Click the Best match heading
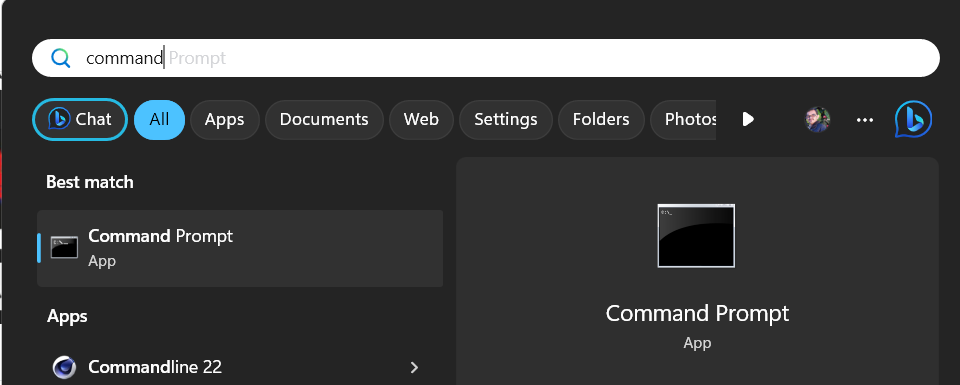 coord(90,182)
